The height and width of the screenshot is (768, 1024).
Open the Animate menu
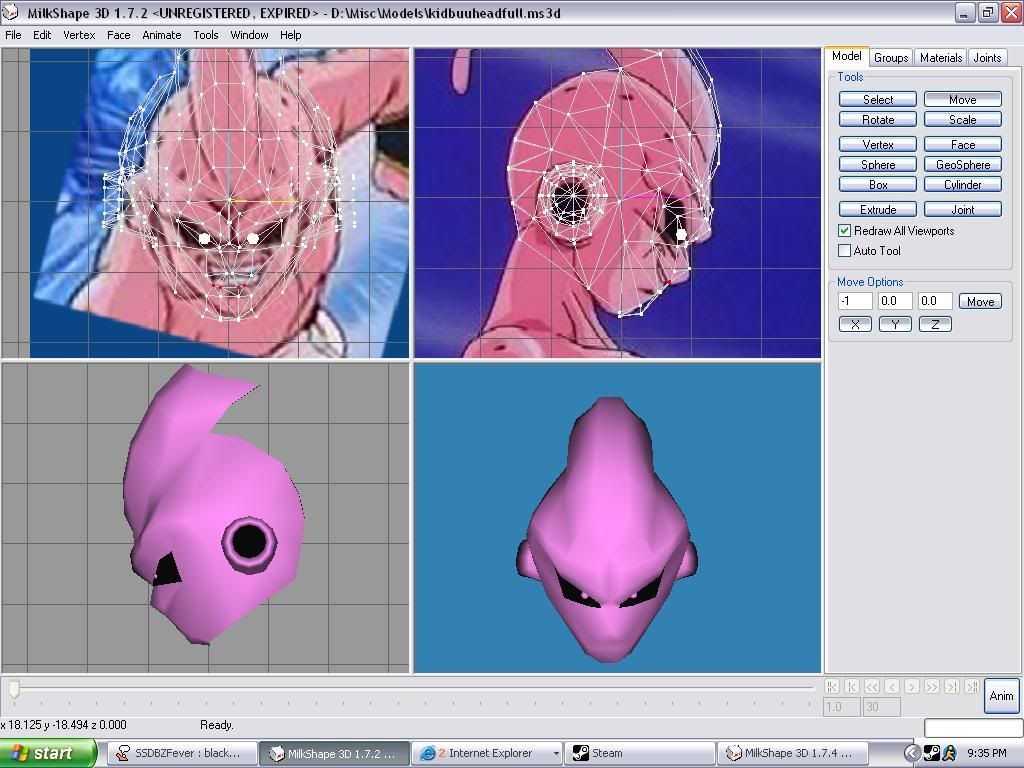162,35
